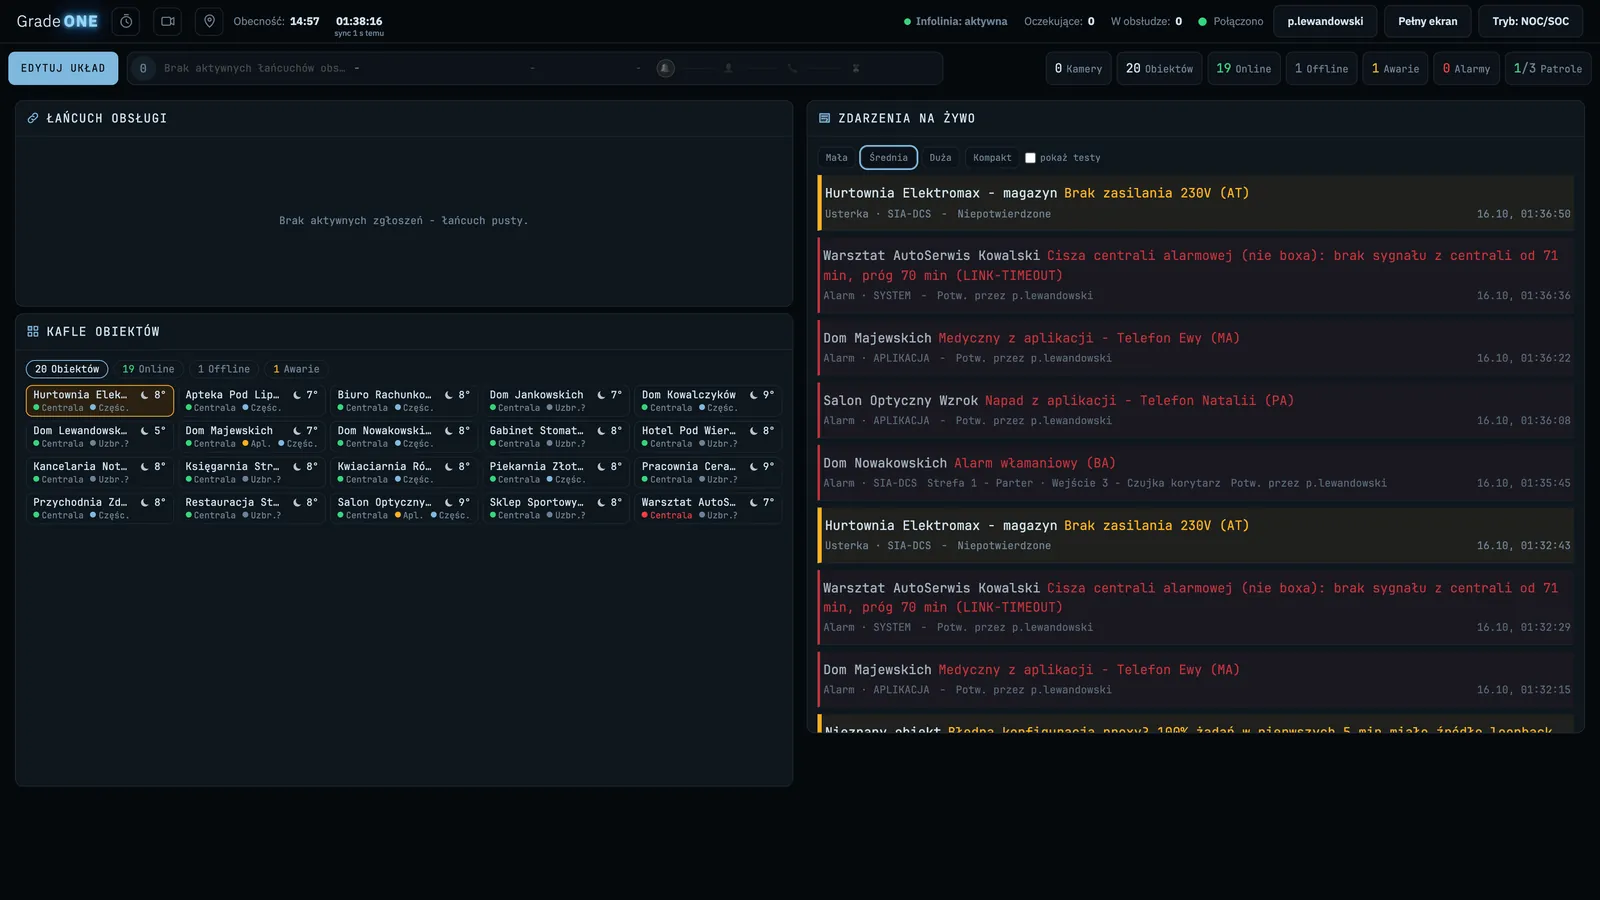The height and width of the screenshot is (900, 1600).
Task: Open the timer clock icon in header
Action: click(x=126, y=21)
